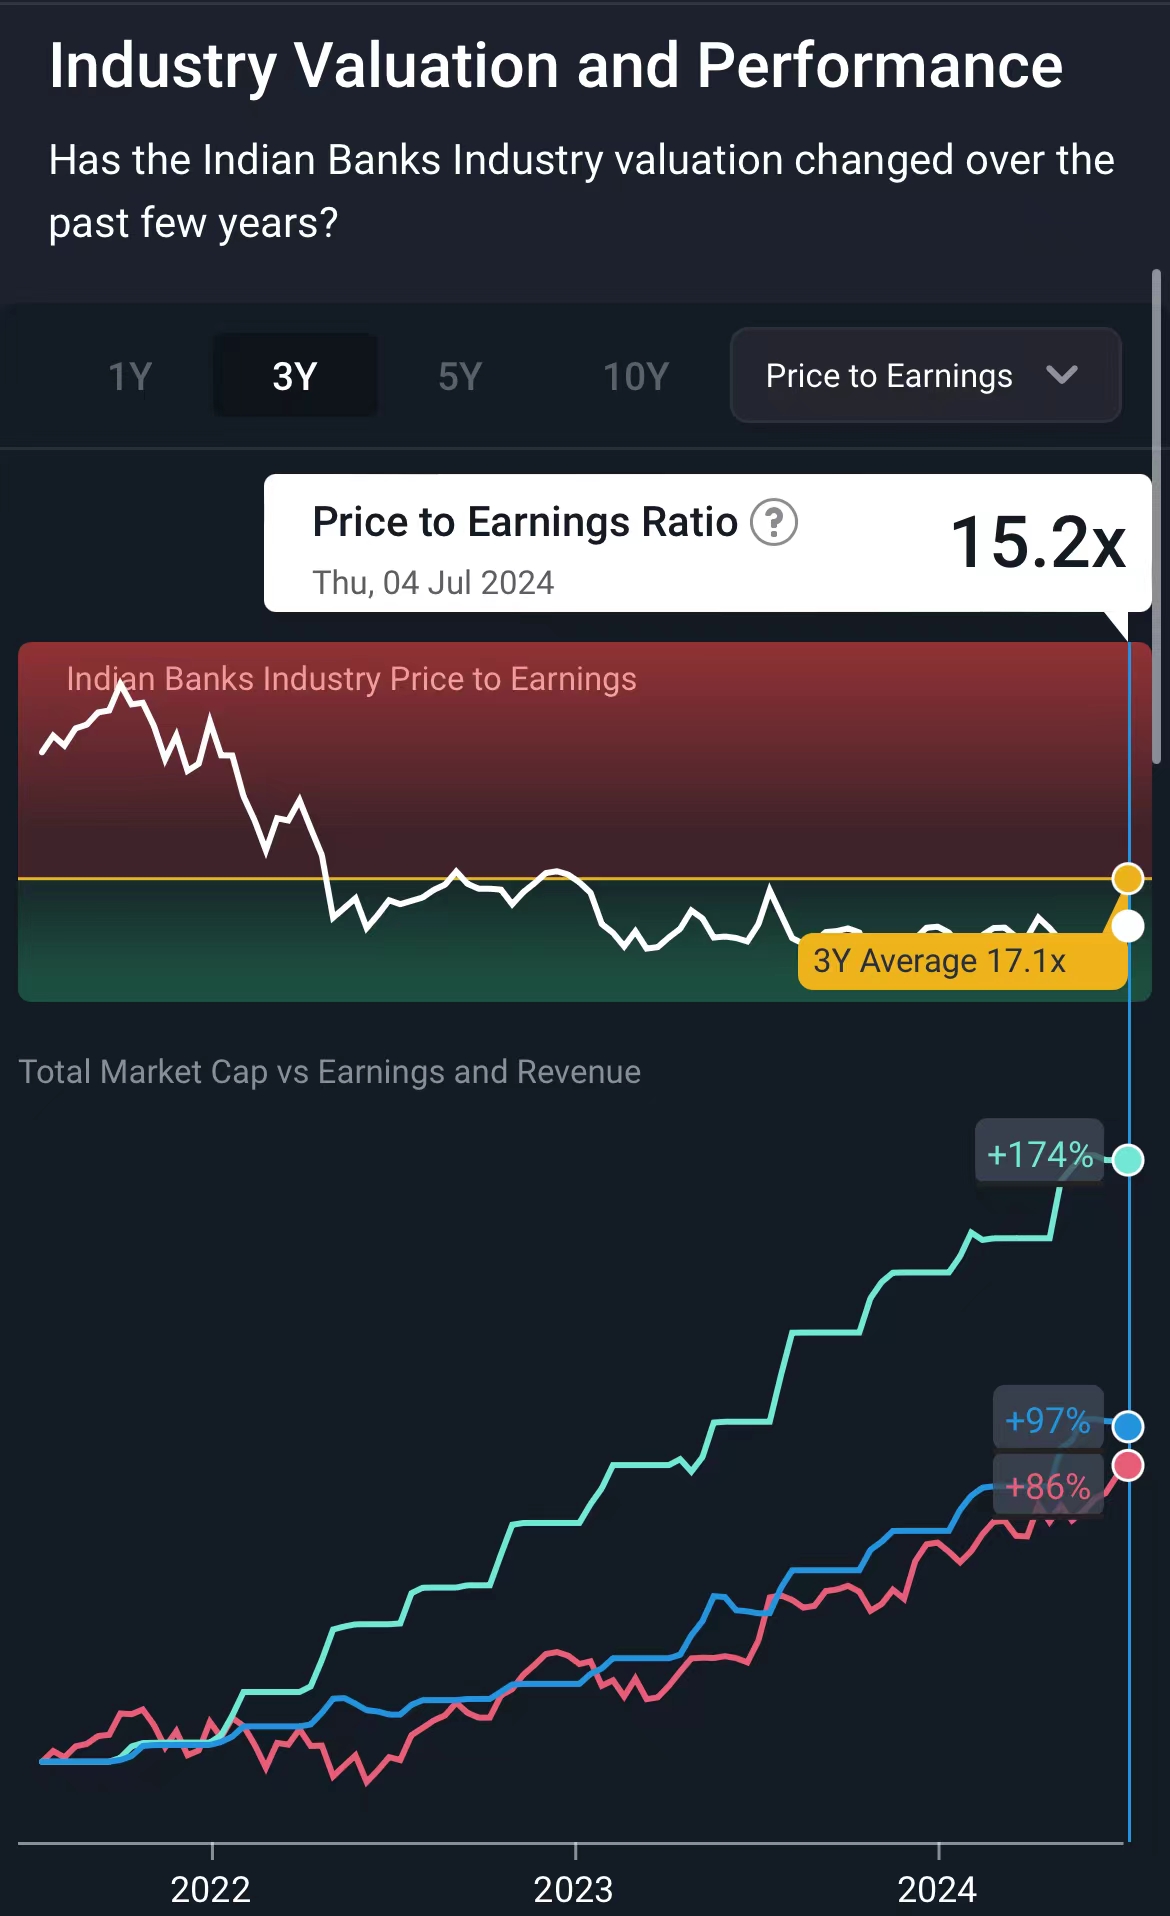
Task: Click the teal +174% endpoint dot
Action: pyautogui.click(x=1128, y=1159)
